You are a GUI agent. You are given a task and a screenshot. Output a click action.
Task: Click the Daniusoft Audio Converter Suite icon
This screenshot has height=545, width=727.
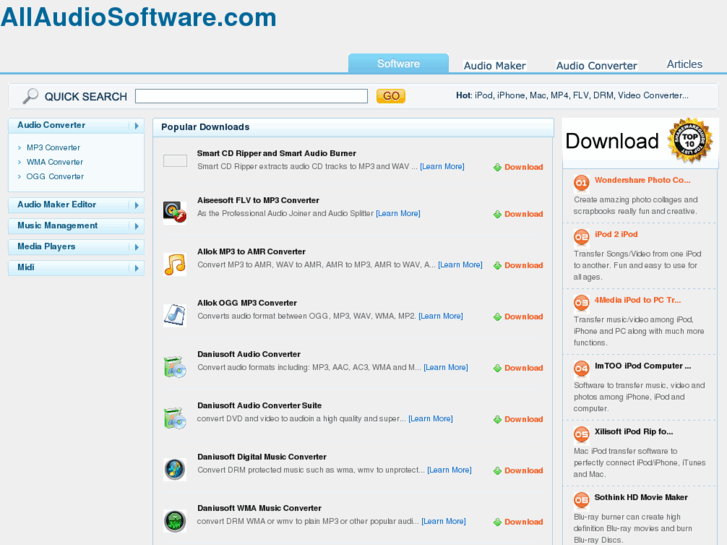pyautogui.click(x=175, y=418)
